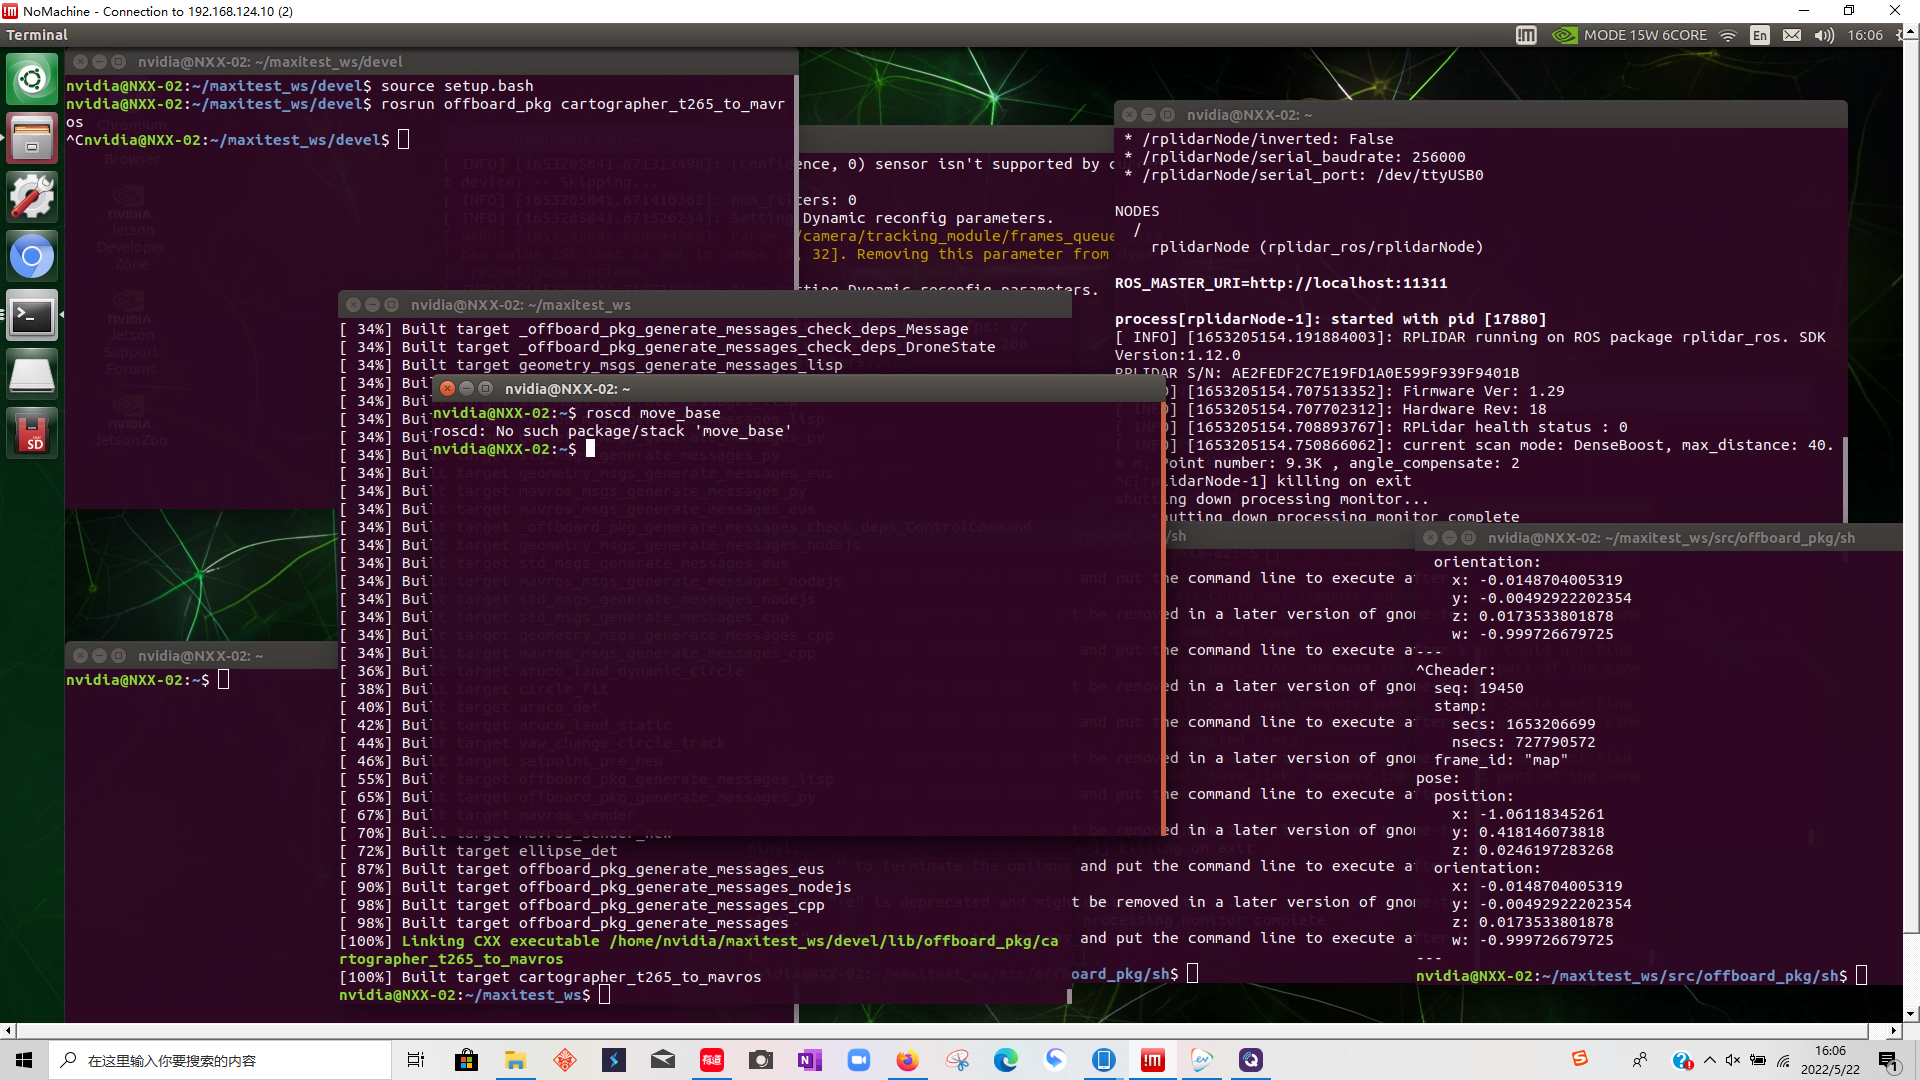This screenshot has width=1920, height=1080.
Task: Click the ROS_MASTER_URI line in rplidar terminal
Action: click(x=1281, y=283)
